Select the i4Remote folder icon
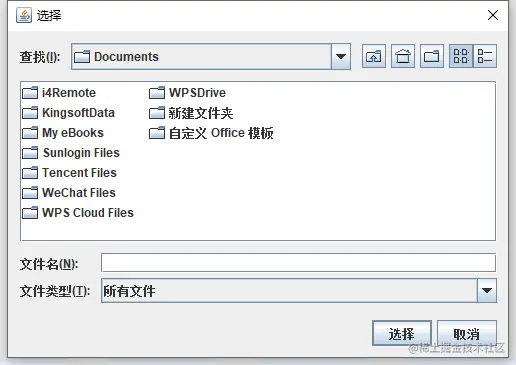 click(x=30, y=93)
